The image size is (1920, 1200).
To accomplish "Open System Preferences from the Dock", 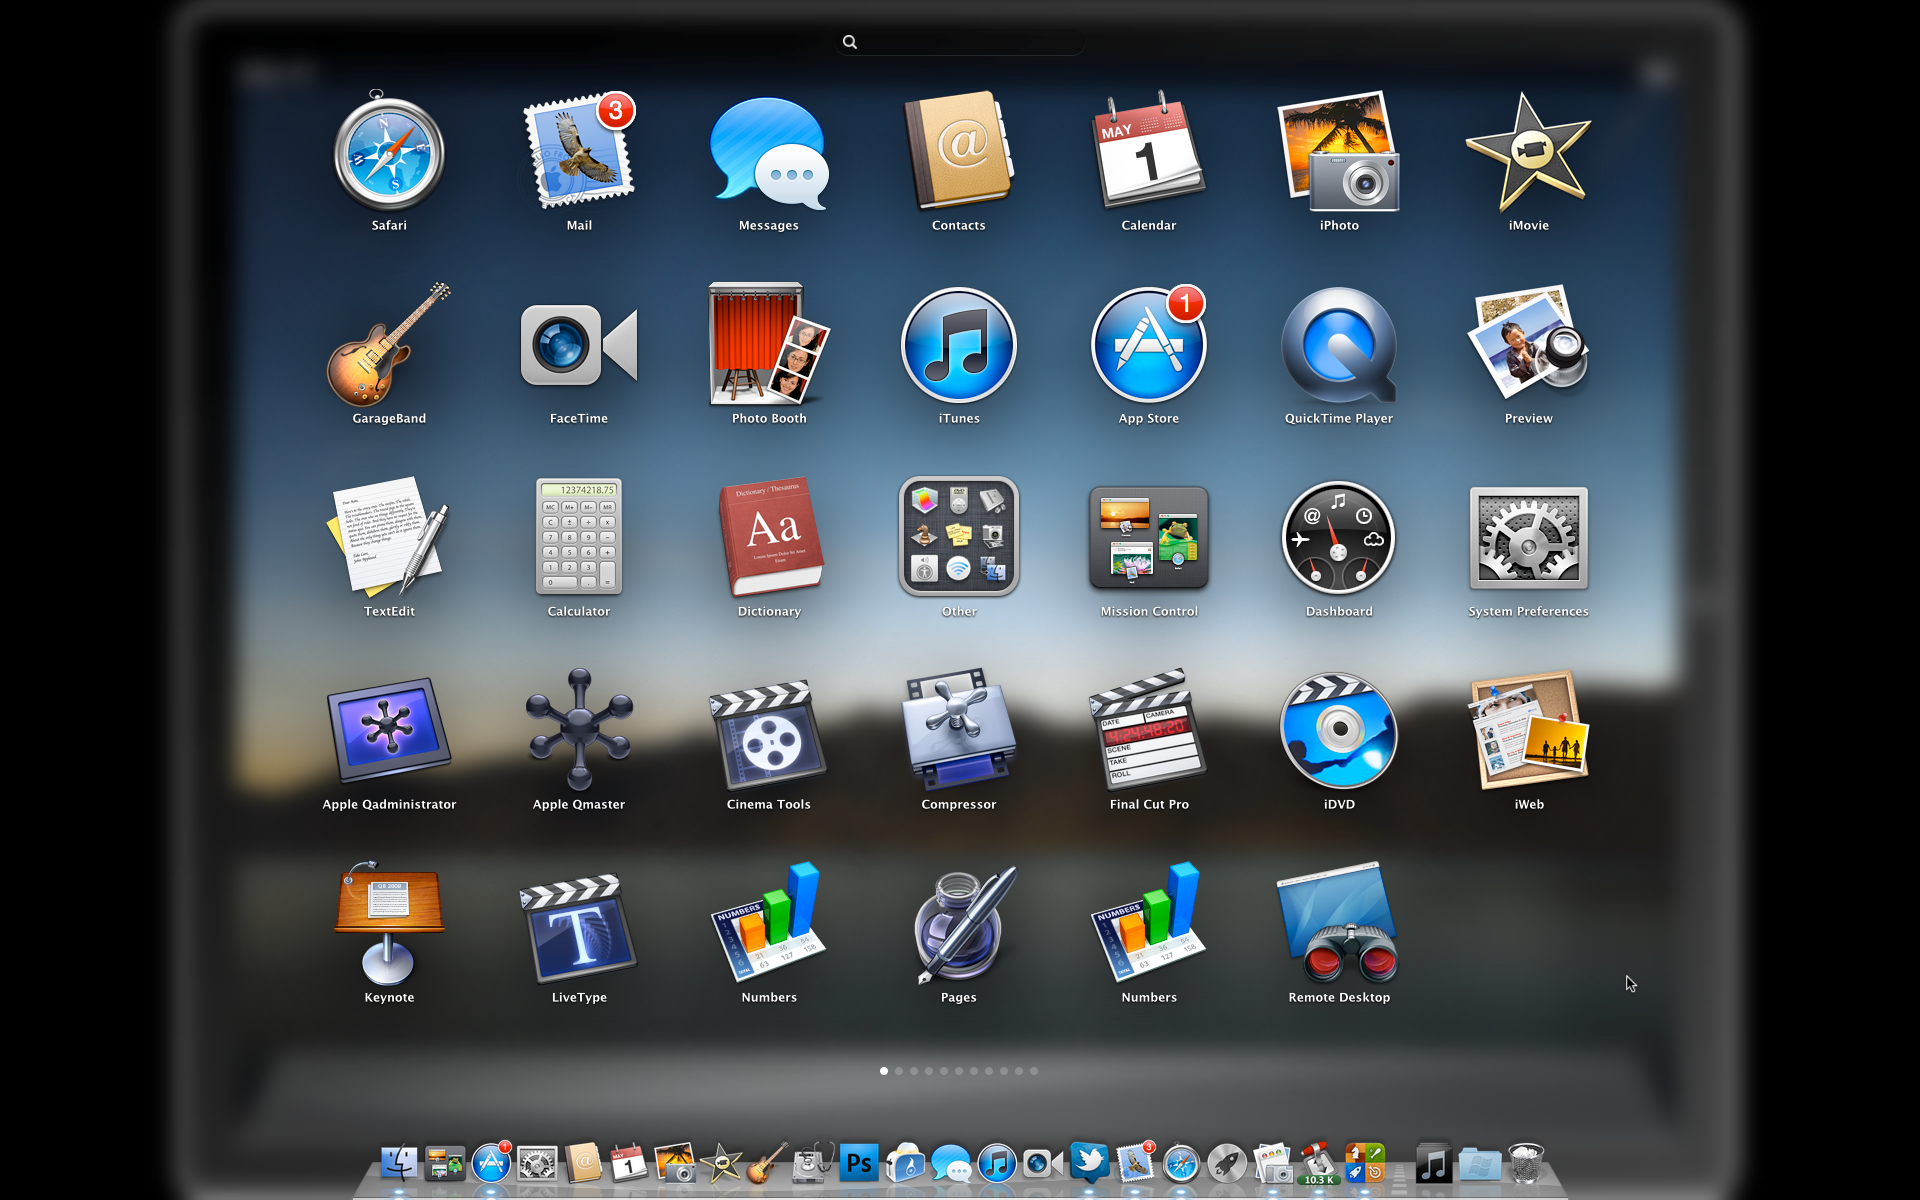I will point(537,1163).
